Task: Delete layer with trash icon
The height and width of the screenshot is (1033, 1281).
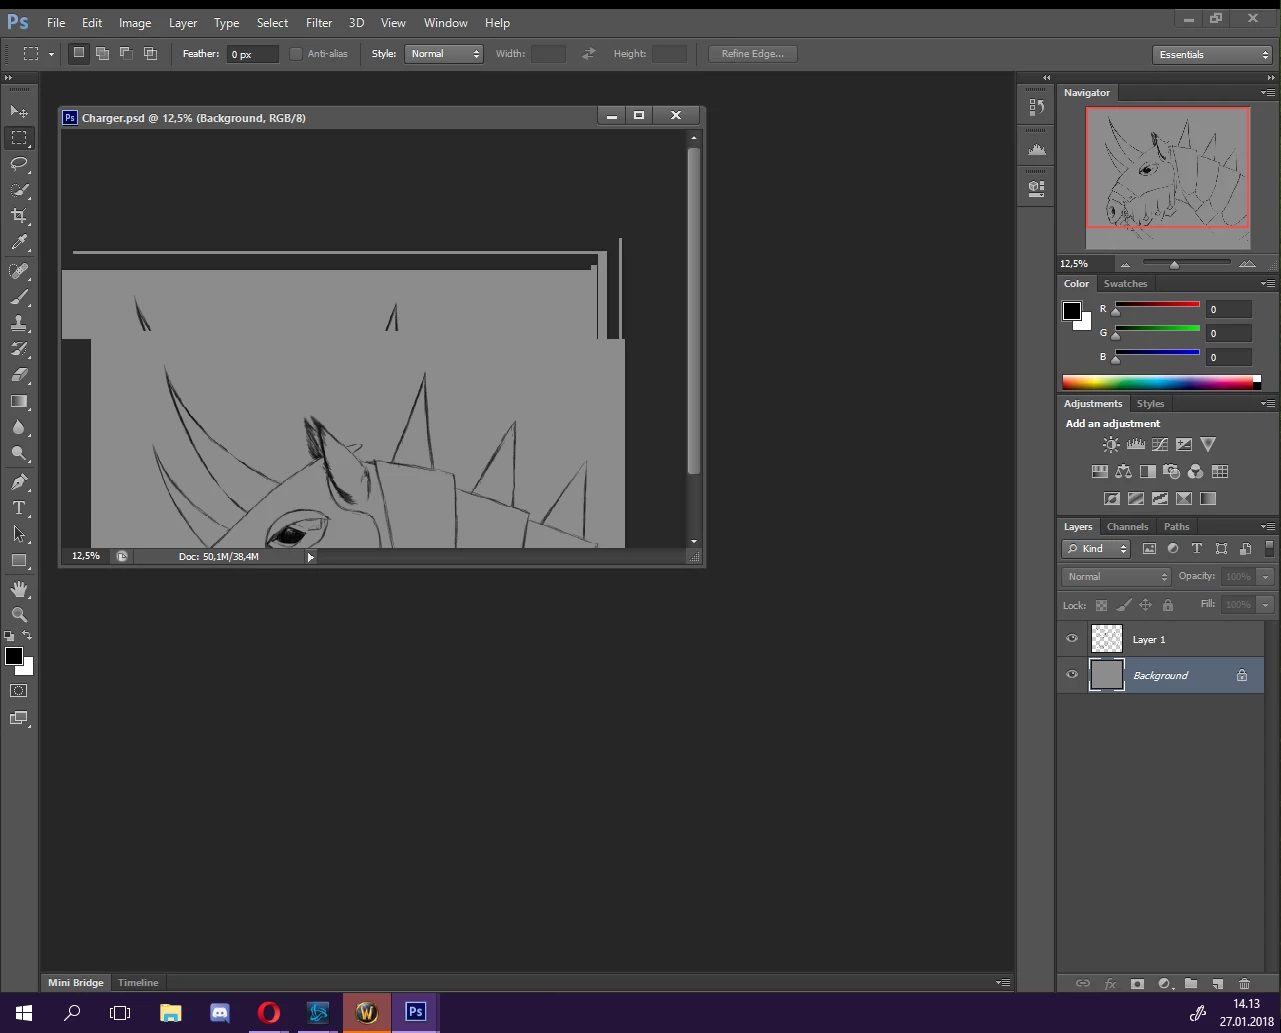Action: click(x=1244, y=984)
